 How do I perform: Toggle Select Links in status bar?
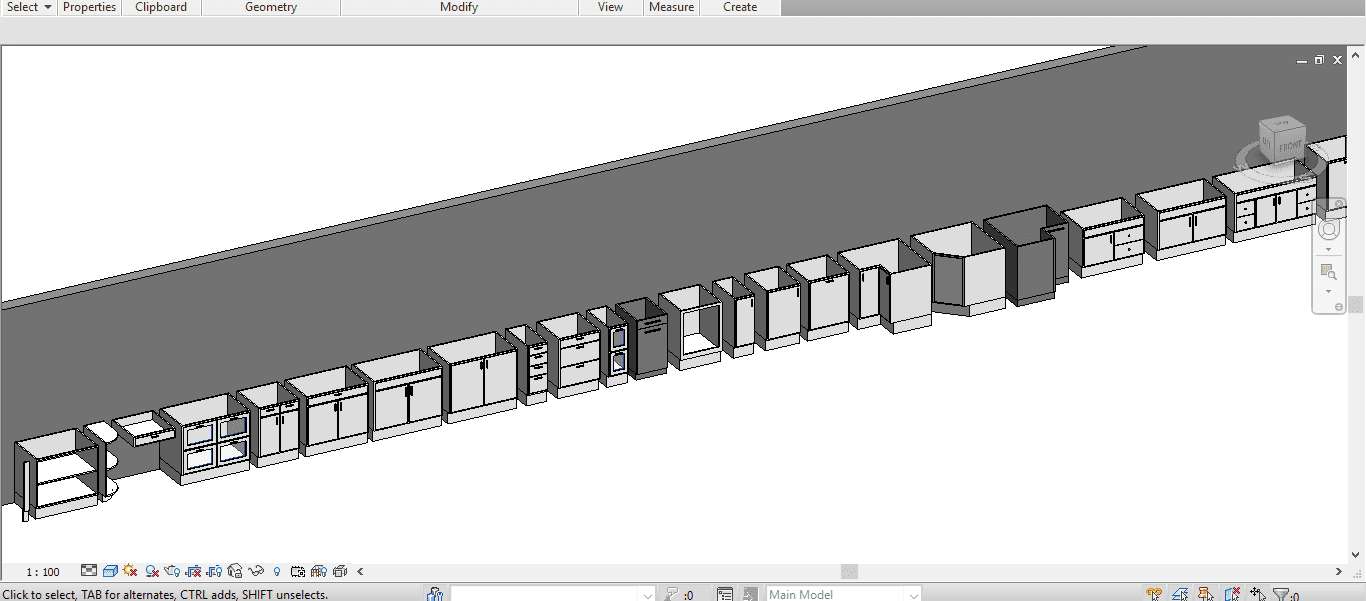coord(1155,594)
